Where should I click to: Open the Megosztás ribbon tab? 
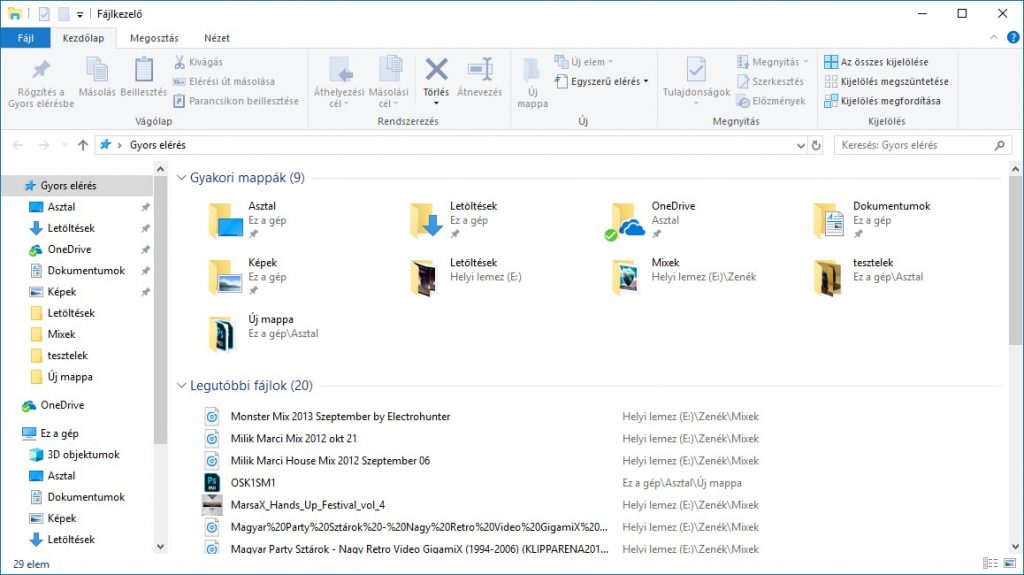[154, 38]
